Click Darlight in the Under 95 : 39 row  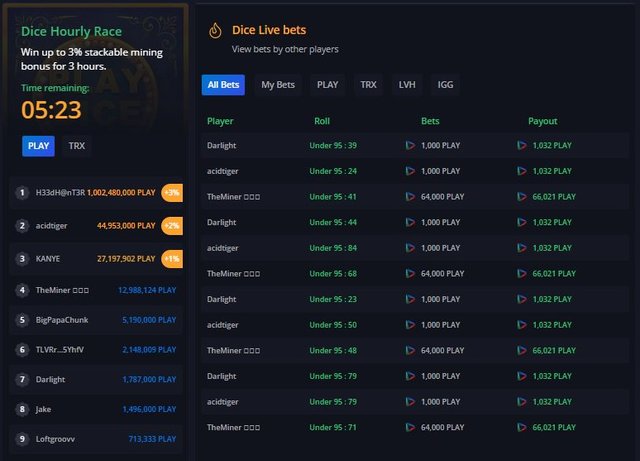pos(222,146)
